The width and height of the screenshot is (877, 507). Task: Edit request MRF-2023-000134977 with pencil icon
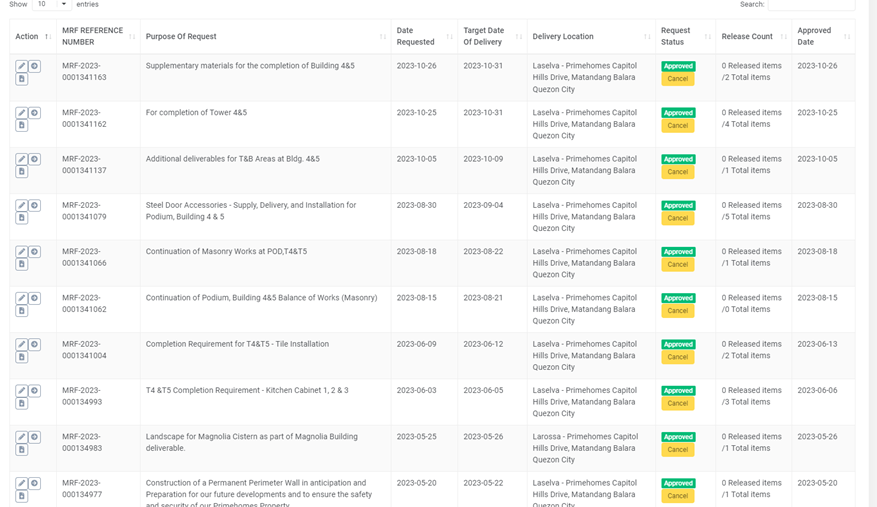coord(21,484)
